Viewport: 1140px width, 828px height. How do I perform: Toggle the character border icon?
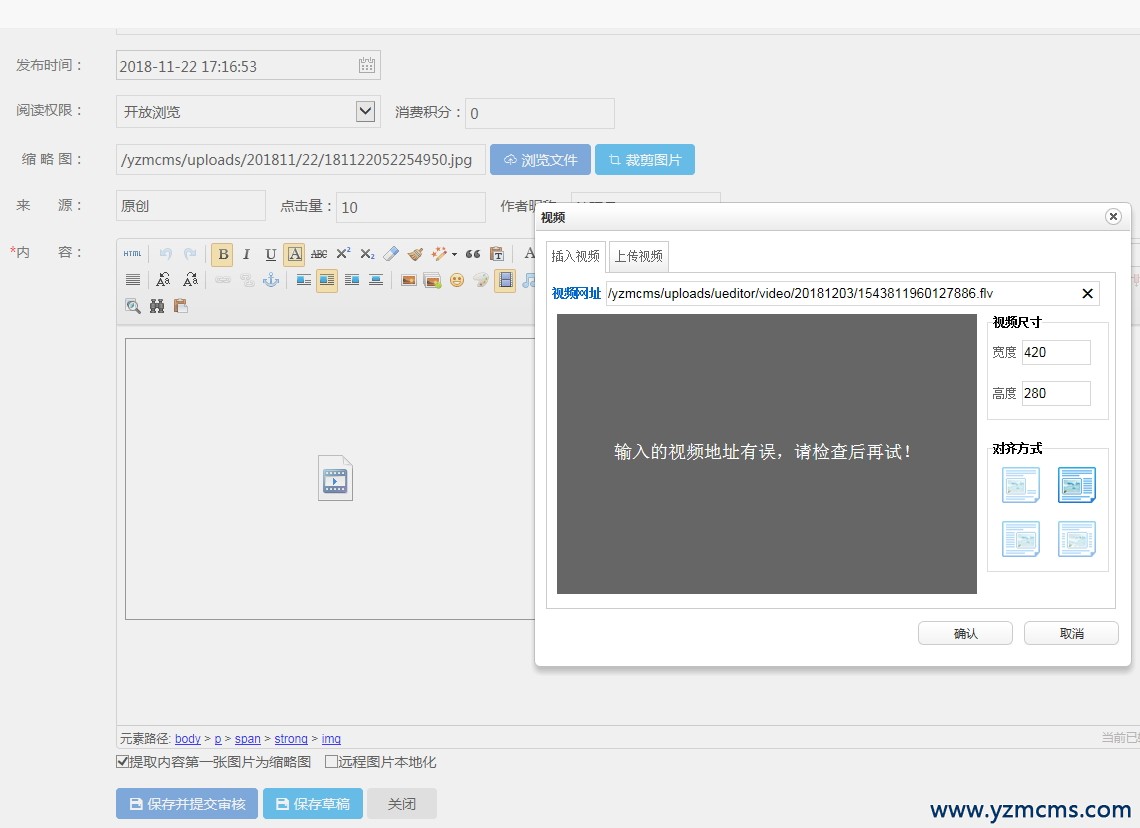(294, 254)
